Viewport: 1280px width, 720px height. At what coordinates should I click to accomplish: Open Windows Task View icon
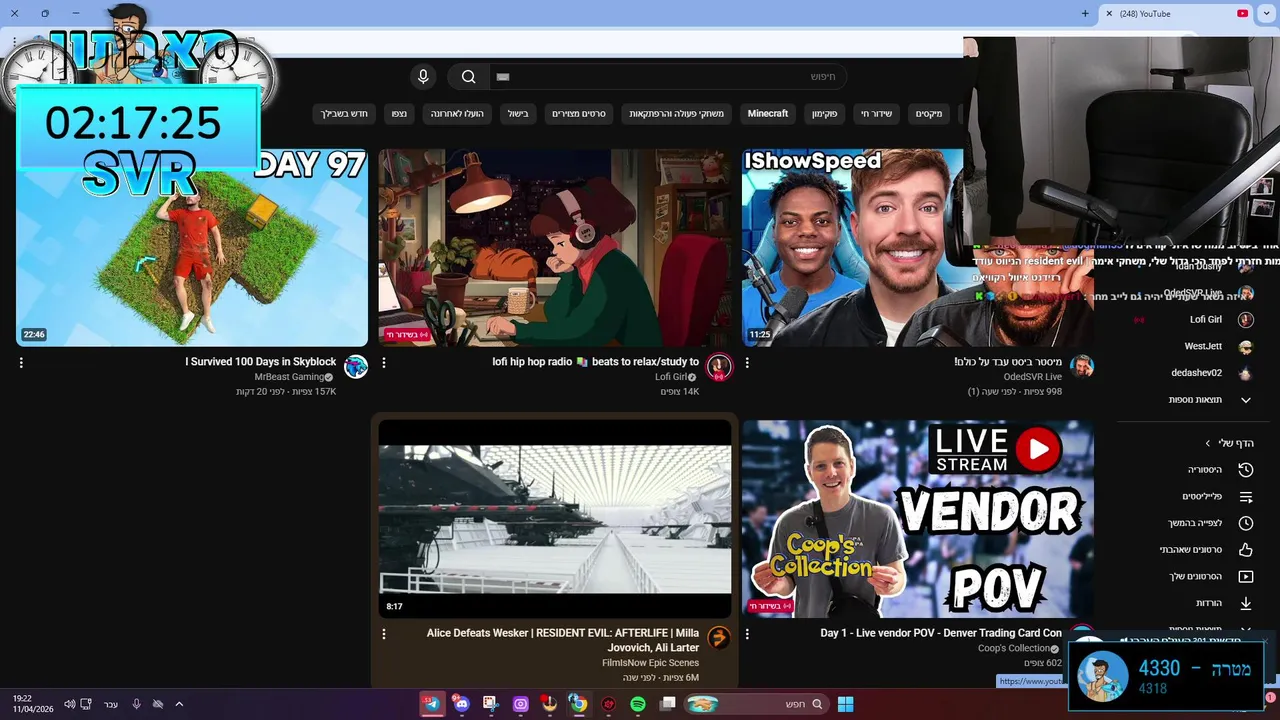click(667, 704)
